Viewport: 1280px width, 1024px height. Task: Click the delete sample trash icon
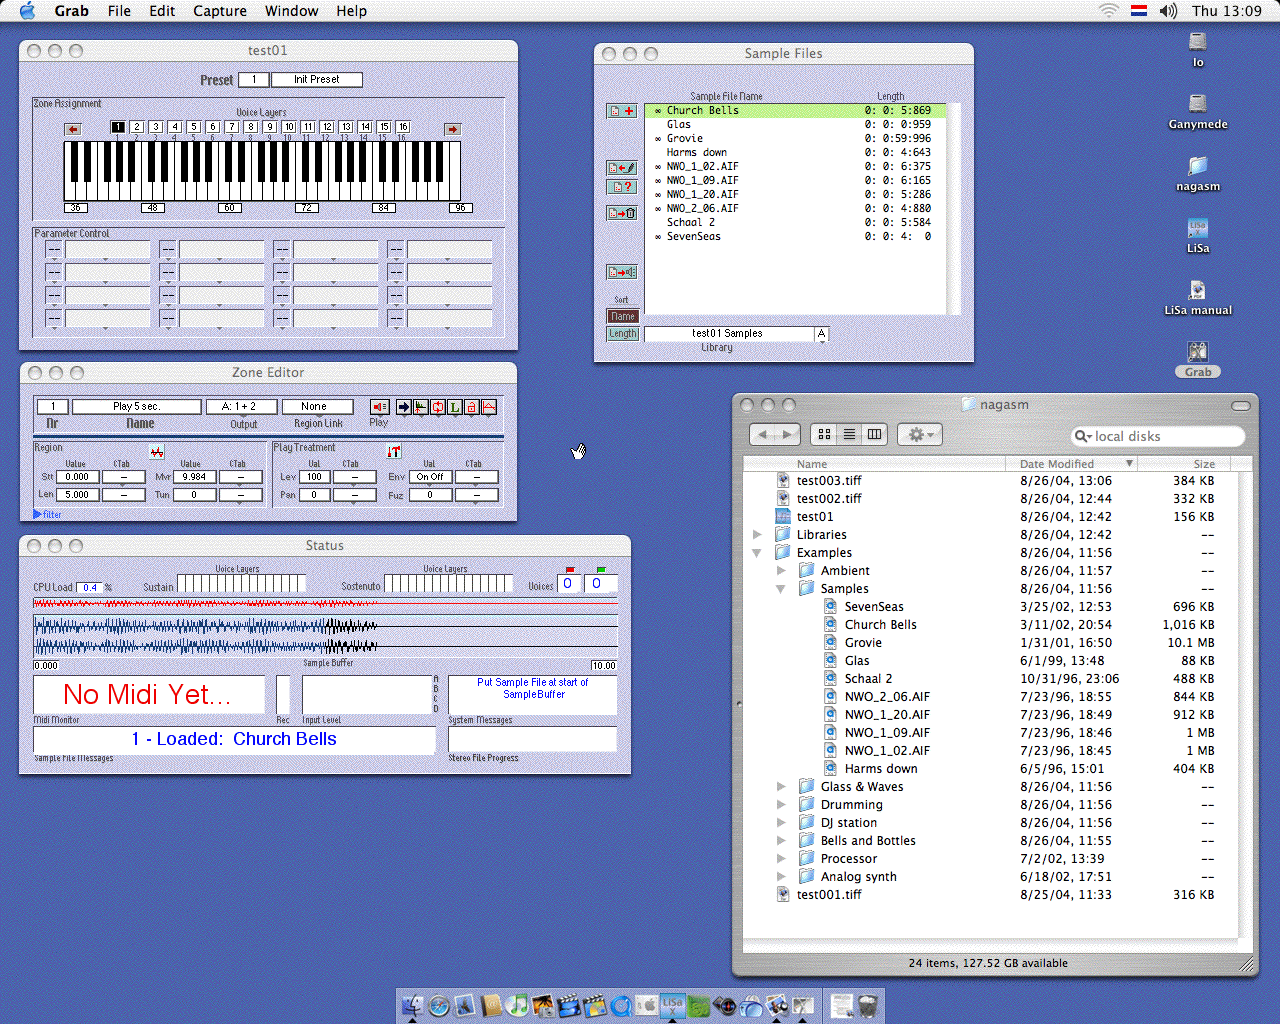click(x=622, y=213)
